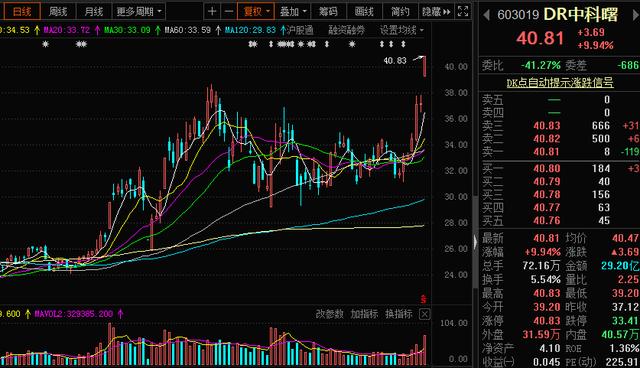Zoom in chart with plus icon
The height and width of the screenshot is (368, 640).
click(212, 11)
